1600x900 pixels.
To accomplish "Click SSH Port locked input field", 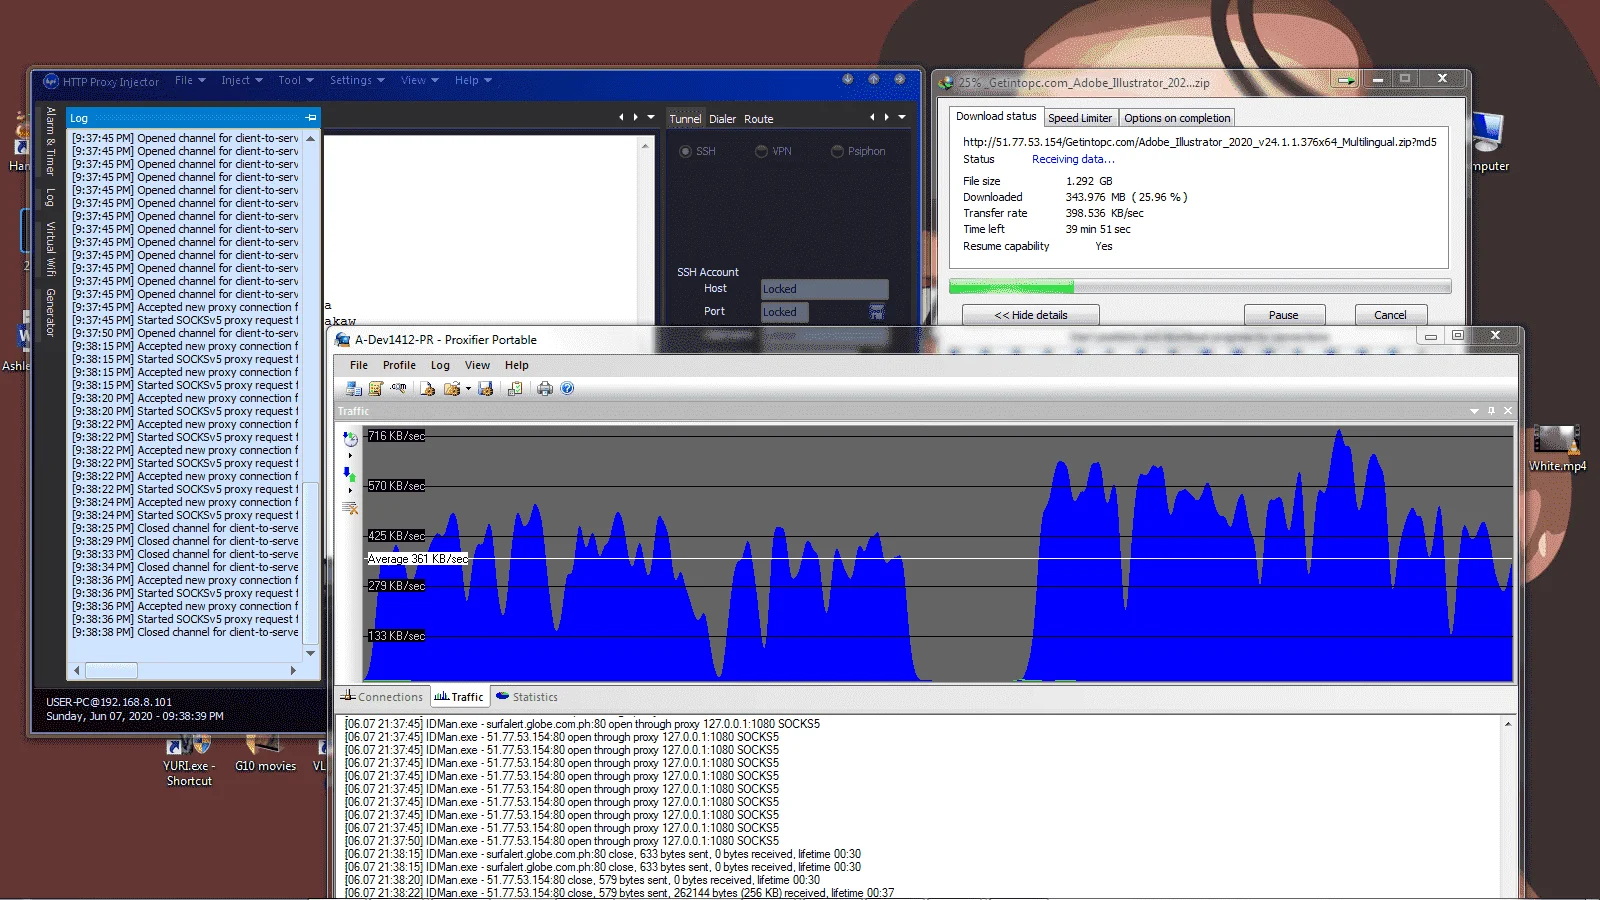I will pyautogui.click(x=785, y=312).
